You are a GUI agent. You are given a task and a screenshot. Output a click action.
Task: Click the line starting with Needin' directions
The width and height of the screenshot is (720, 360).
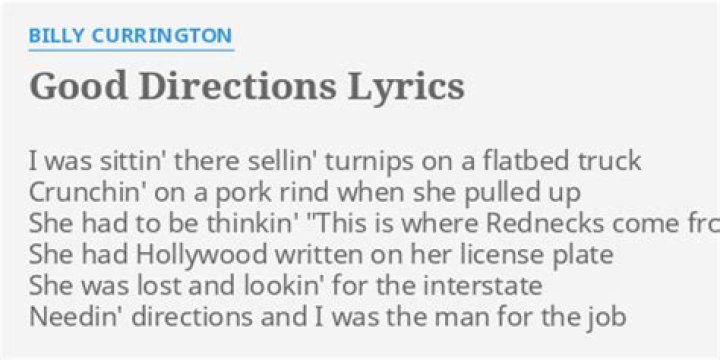[x=327, y=317]
